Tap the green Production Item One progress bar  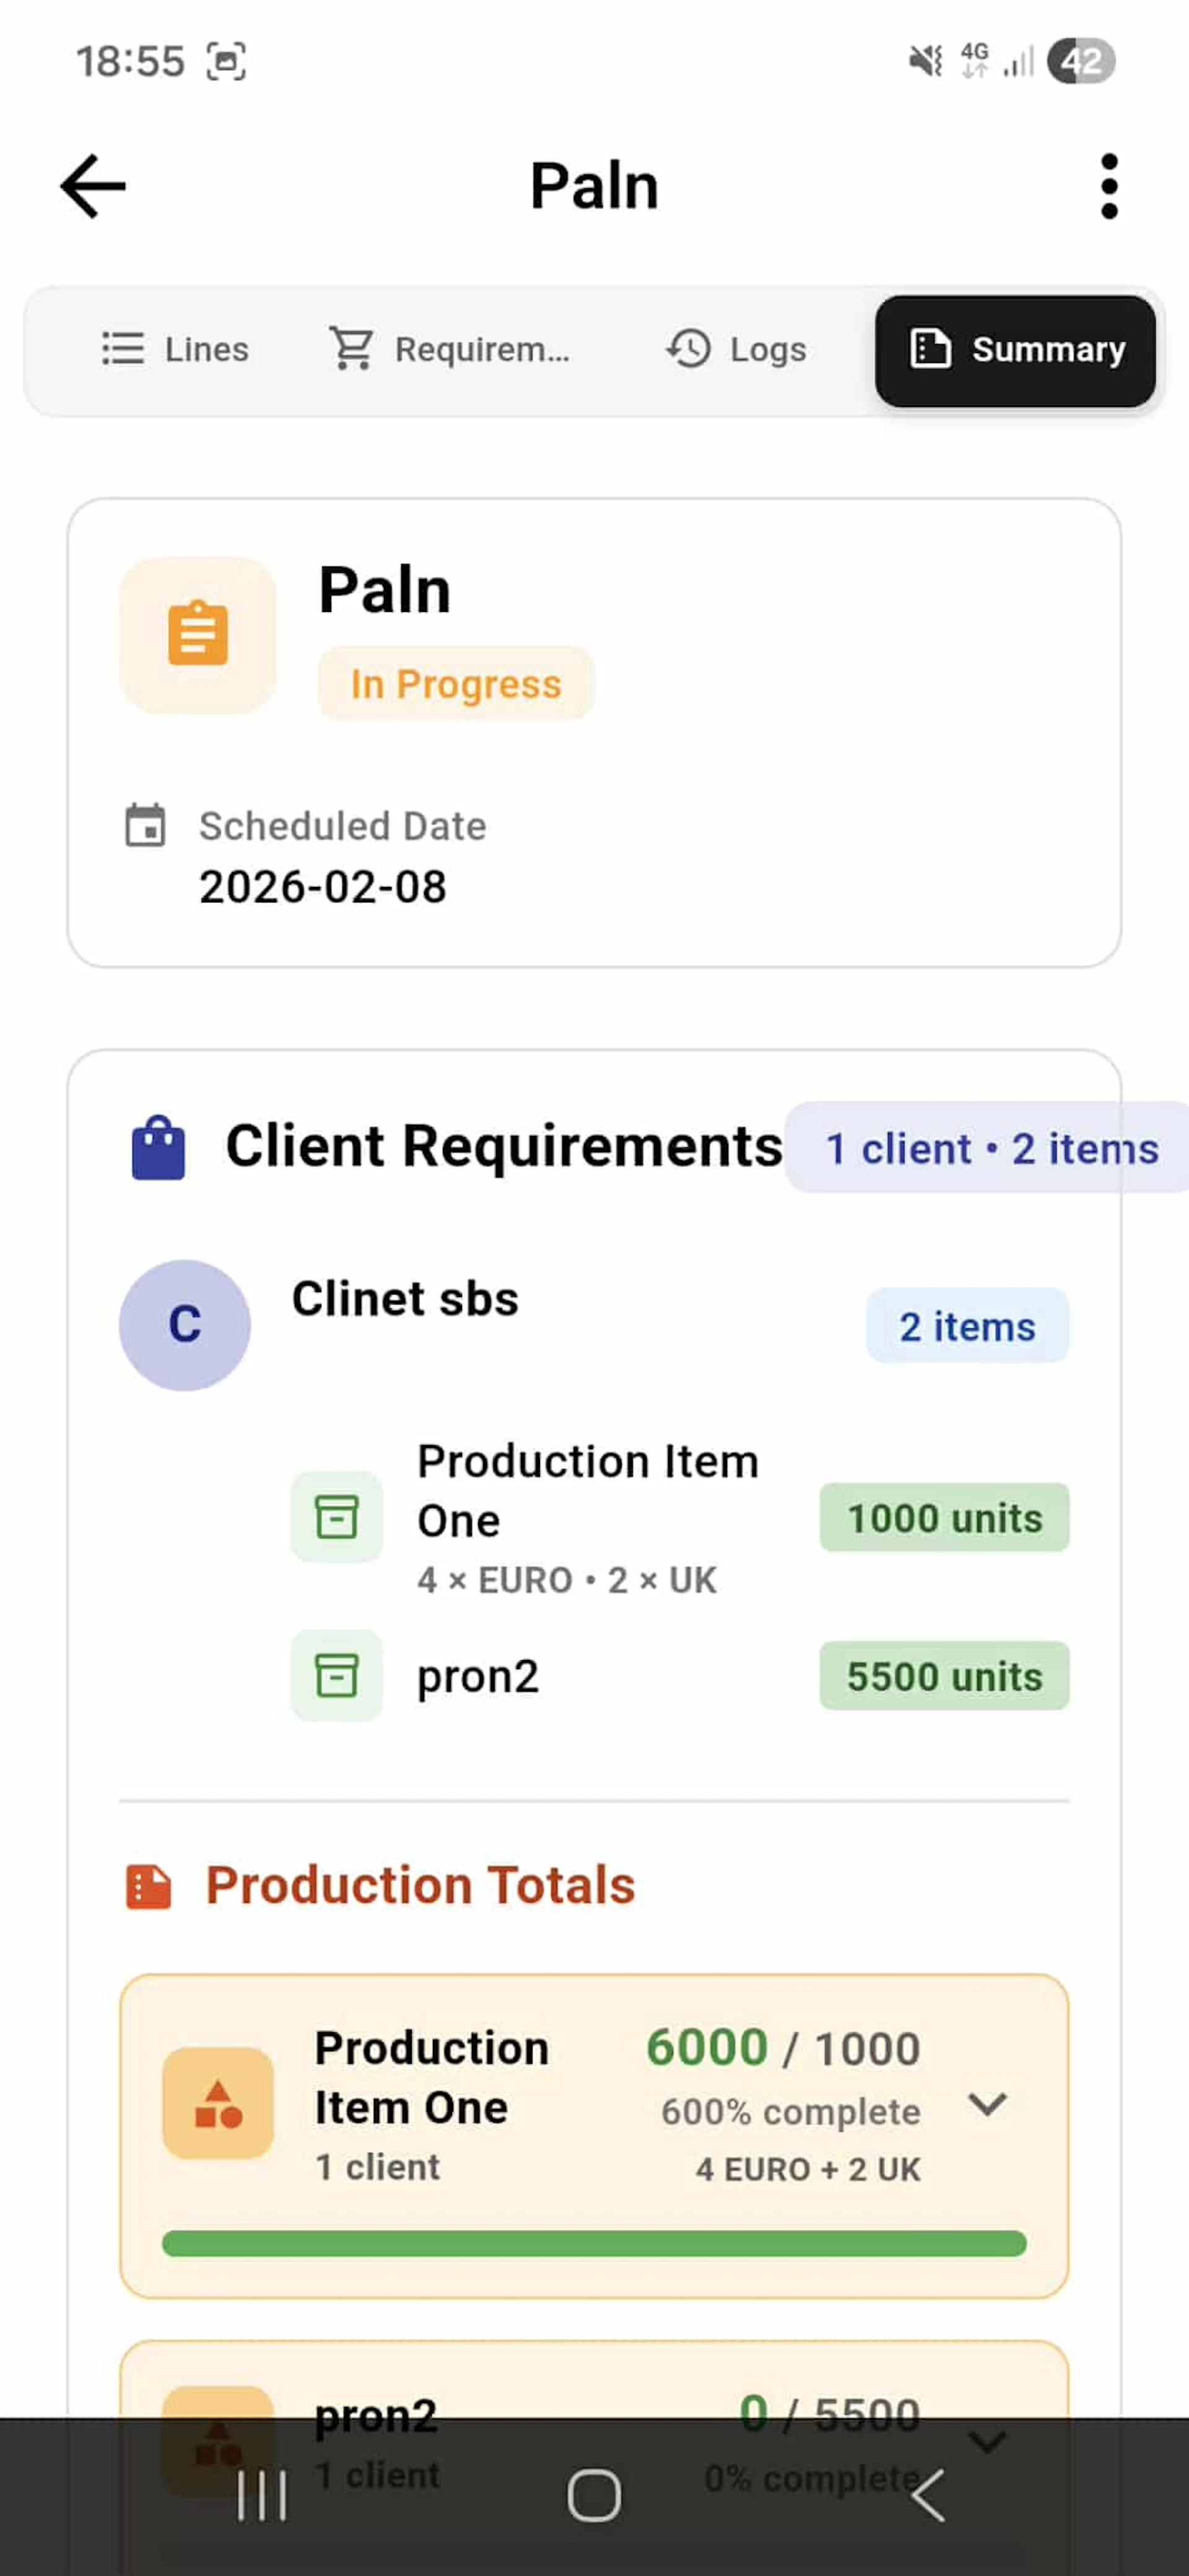[x=594, y=2243]
